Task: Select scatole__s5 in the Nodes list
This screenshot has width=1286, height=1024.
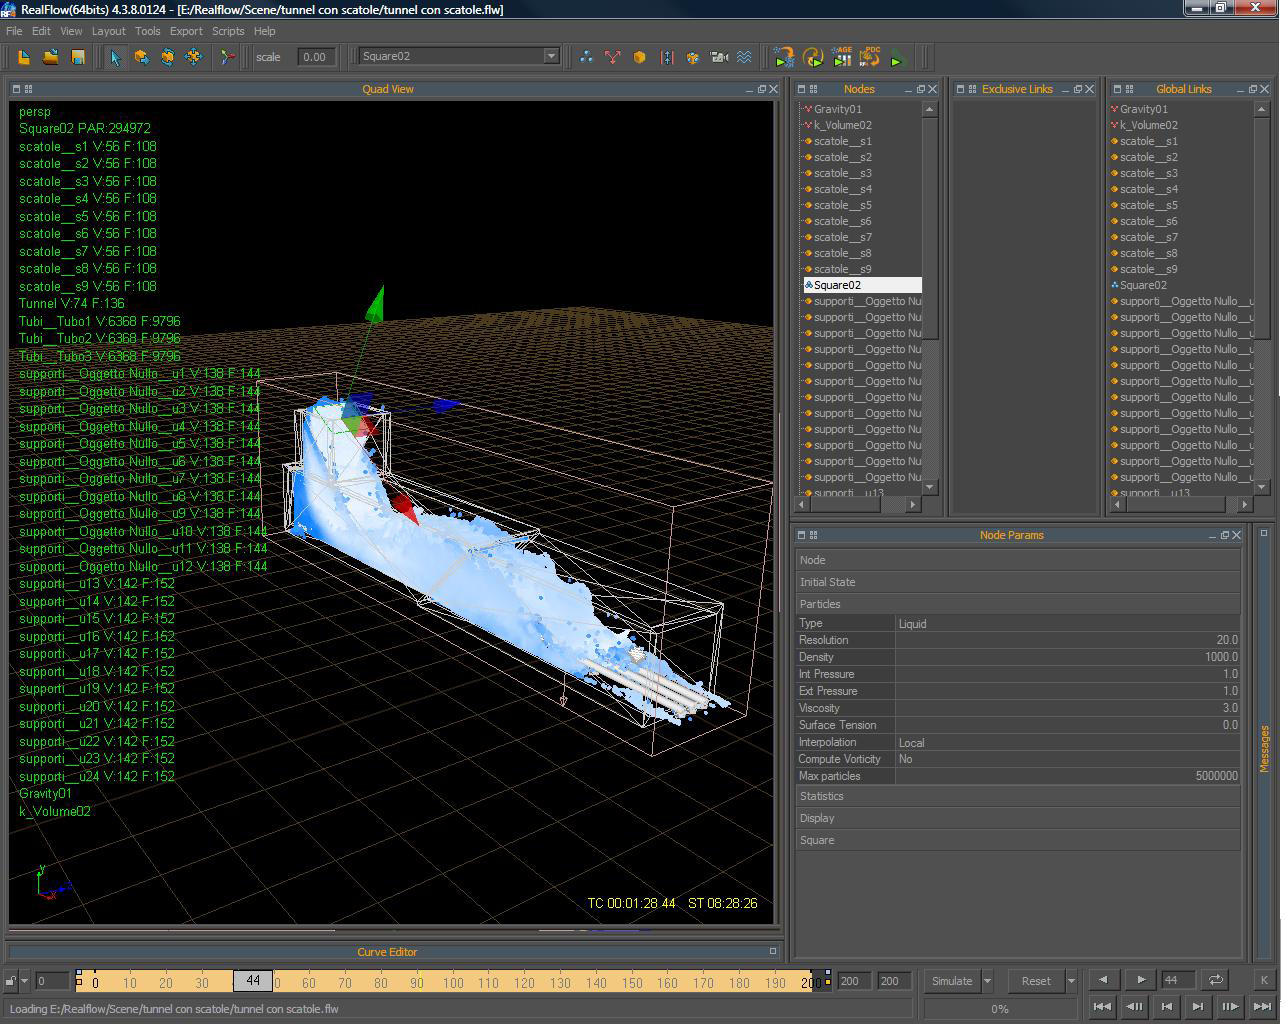Action: (842, 205)
